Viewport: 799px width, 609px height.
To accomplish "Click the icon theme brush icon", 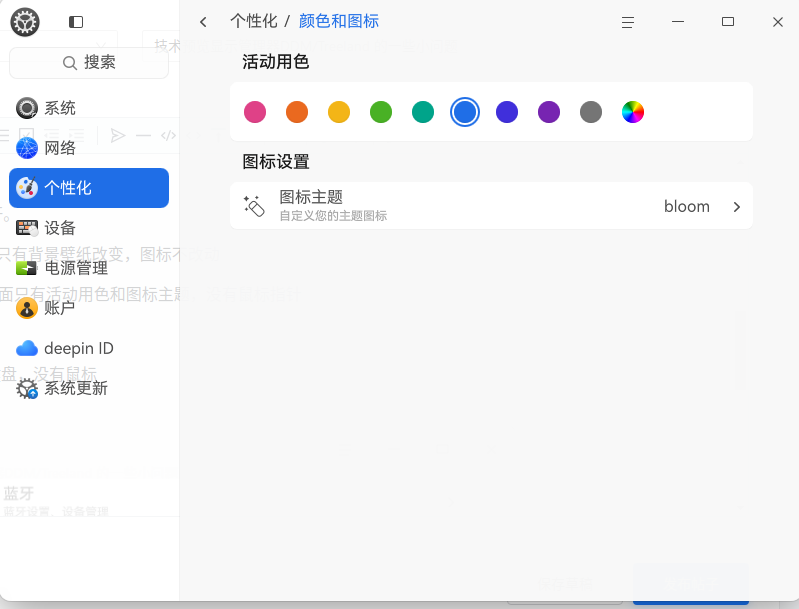I will tap(254, 206).
